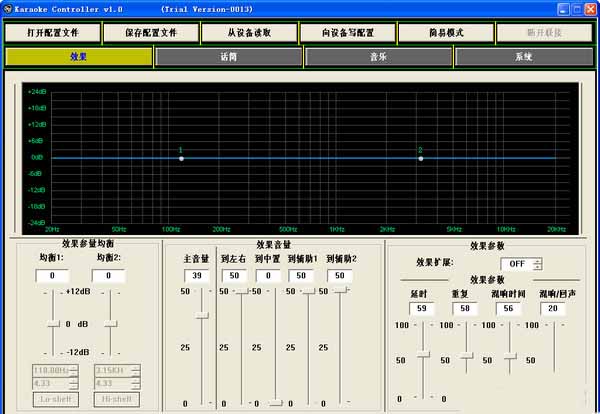The height and width of the screenshot is (414, 600).
Task: Select EQ point 1 on the graph
Action: click(181, 158)
